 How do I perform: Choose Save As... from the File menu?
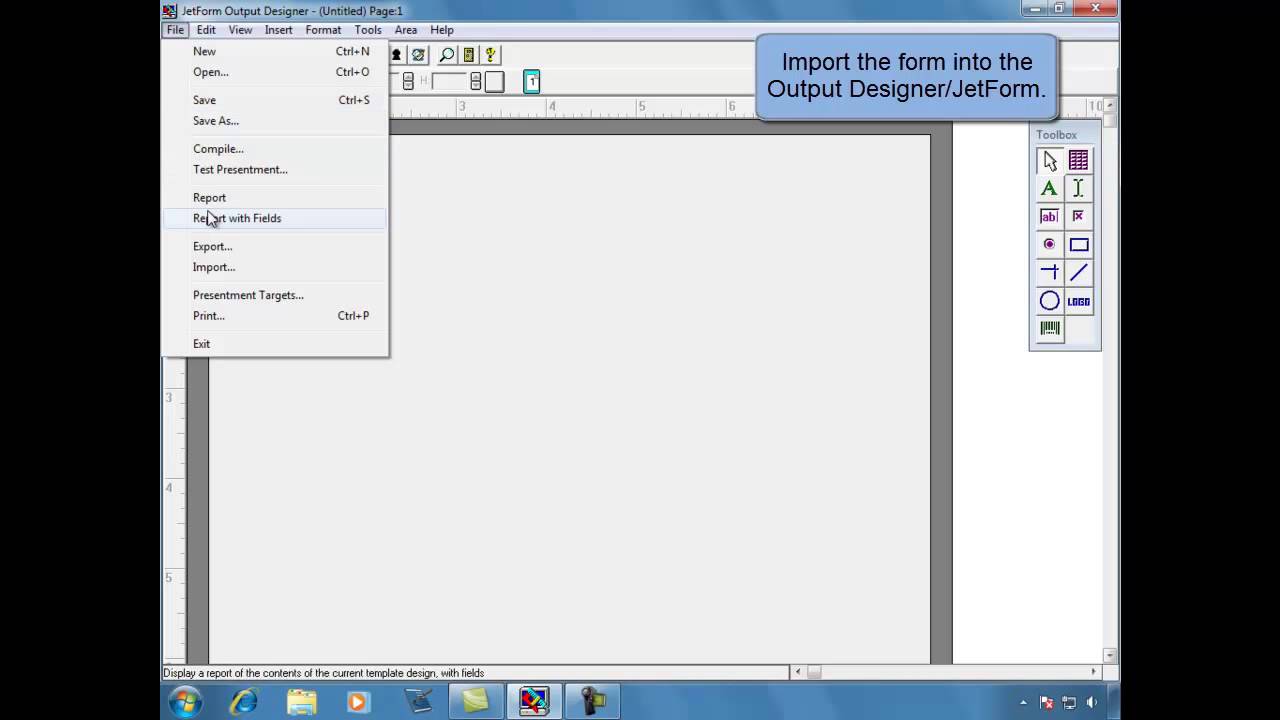275,121
